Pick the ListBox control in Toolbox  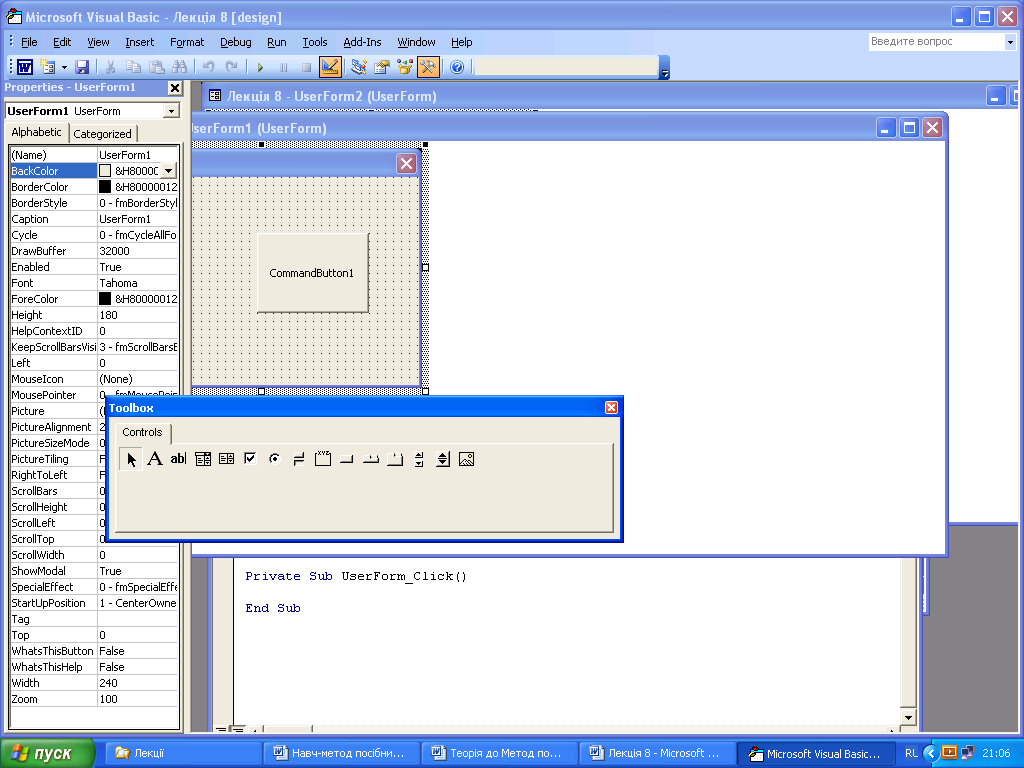click(227, 459)
